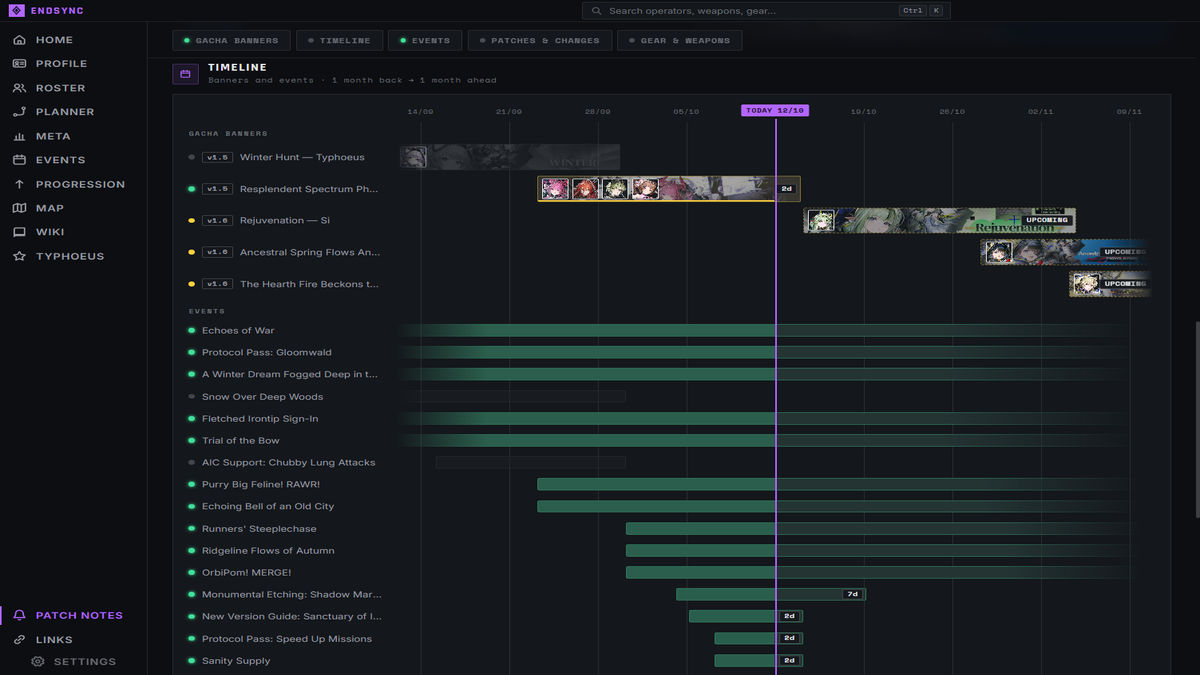This screenshot has height=675, width=1200.
Task: Select Protocol Pass: Gloomwald event
Action: pyautogui.click(x=267, y=353)
